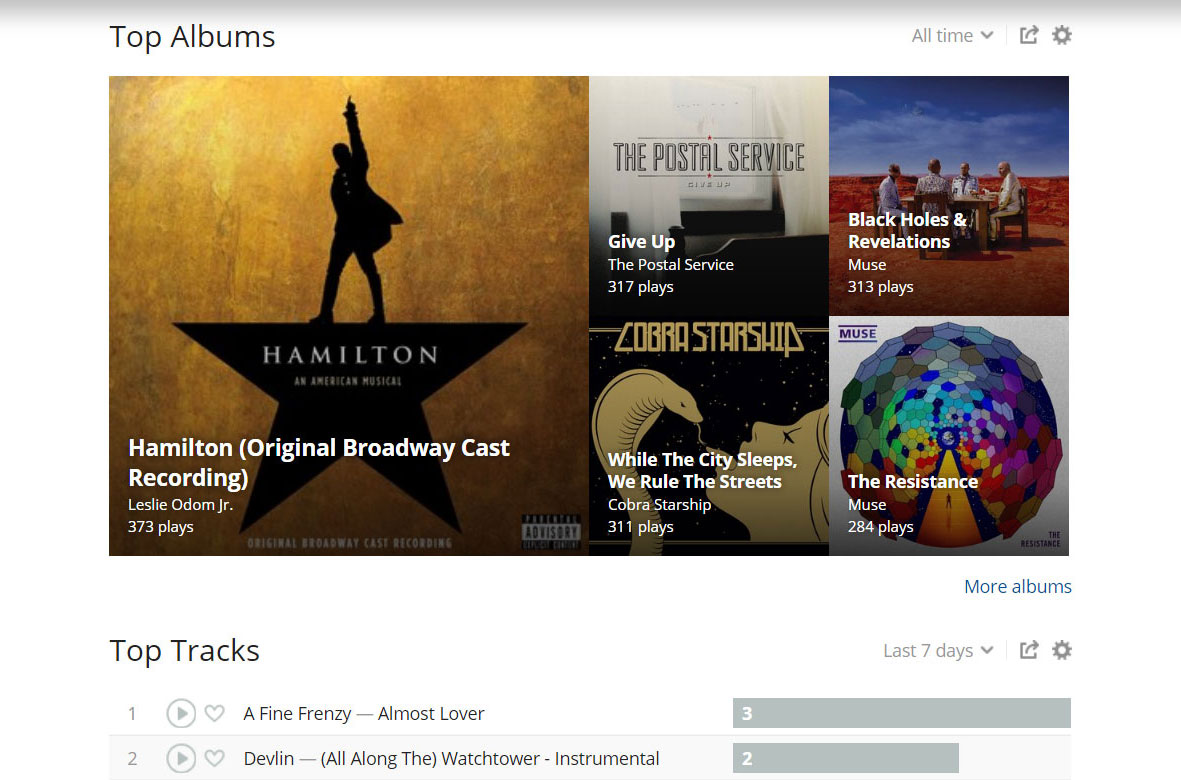Open Top Albums settings gear

point(1062,36)
